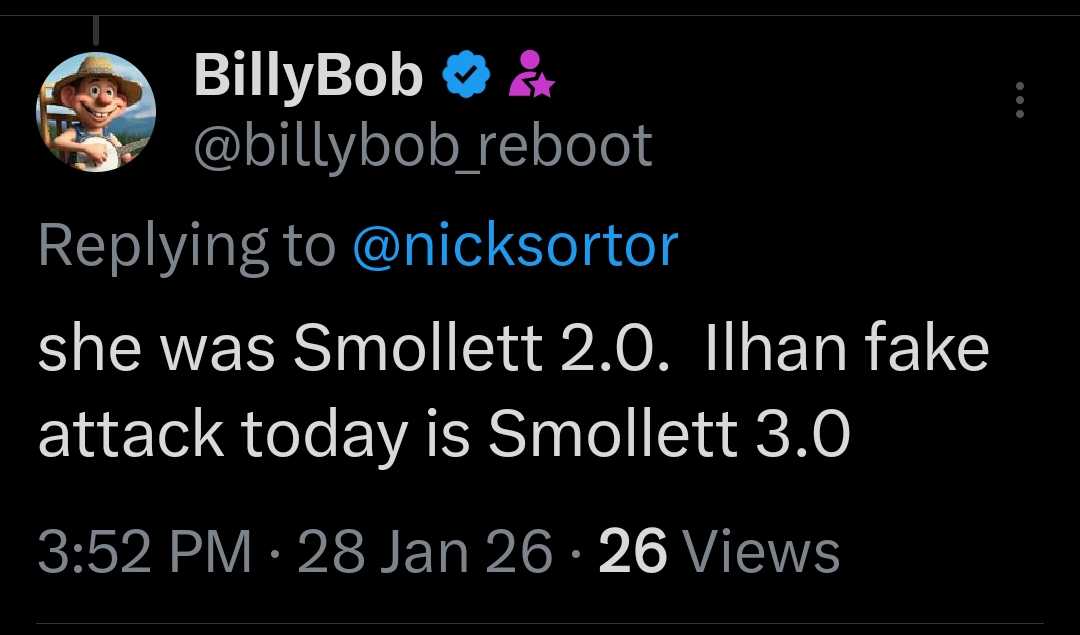Click the BillyBob display name
This screenshot has width=1080, height=635.
coord(308,76)
